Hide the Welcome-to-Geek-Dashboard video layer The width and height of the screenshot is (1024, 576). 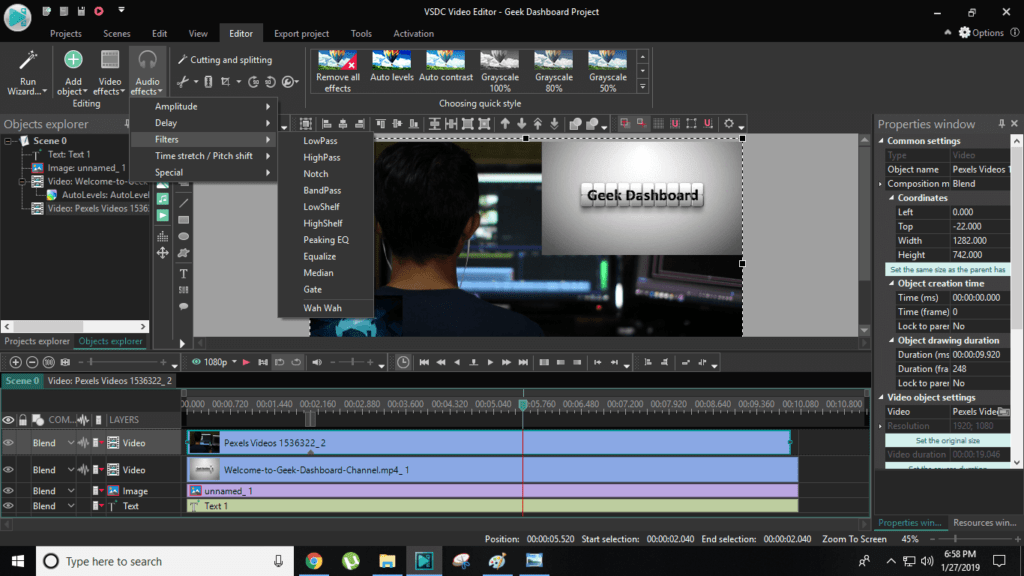pos(8,470)
